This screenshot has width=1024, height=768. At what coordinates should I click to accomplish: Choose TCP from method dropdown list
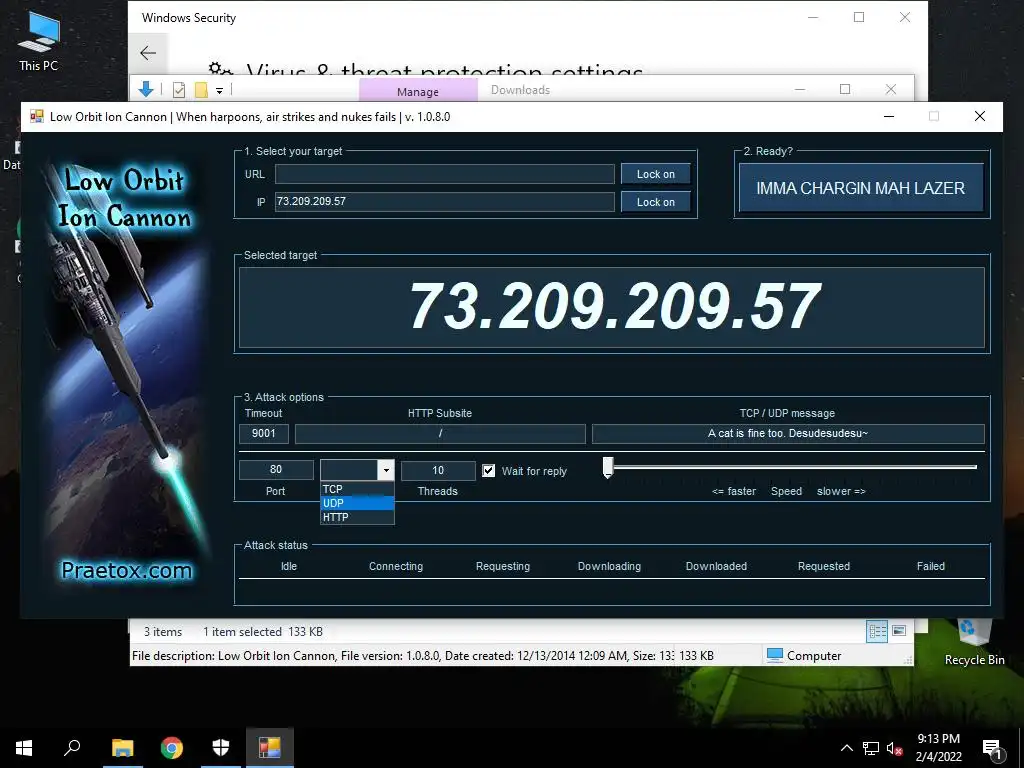(x=357, y=489)
